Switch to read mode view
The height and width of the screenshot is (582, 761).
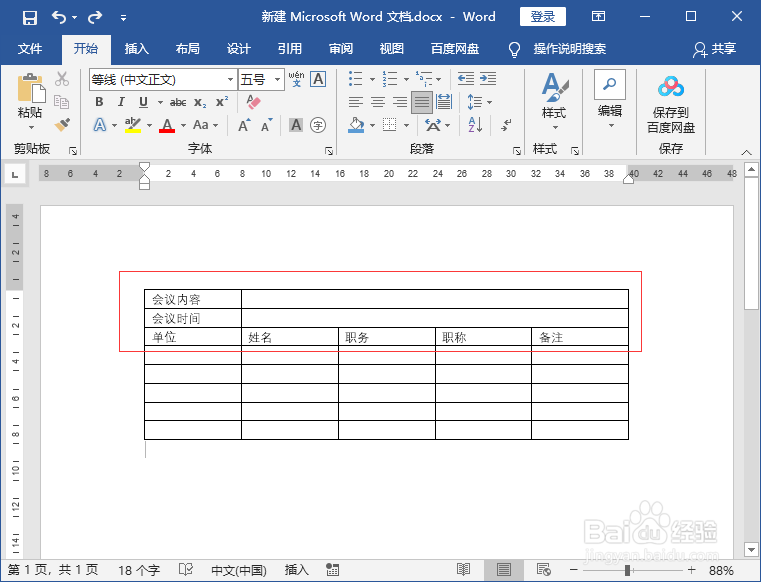463,569
